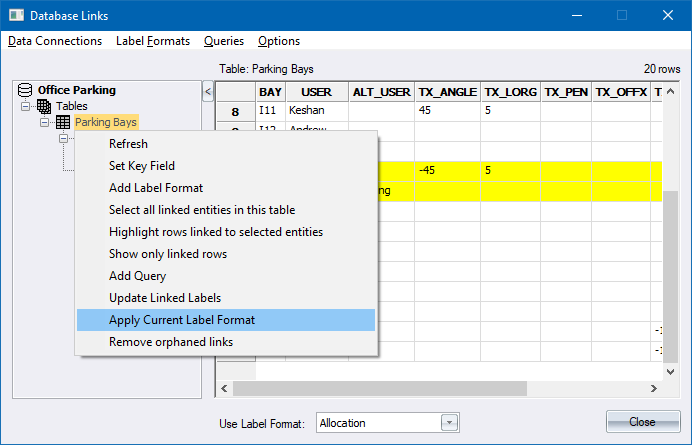The height and width of the screenshot is (445, 692).
Task: Click the TX_ANGLE column header
Action: point(447,92)
